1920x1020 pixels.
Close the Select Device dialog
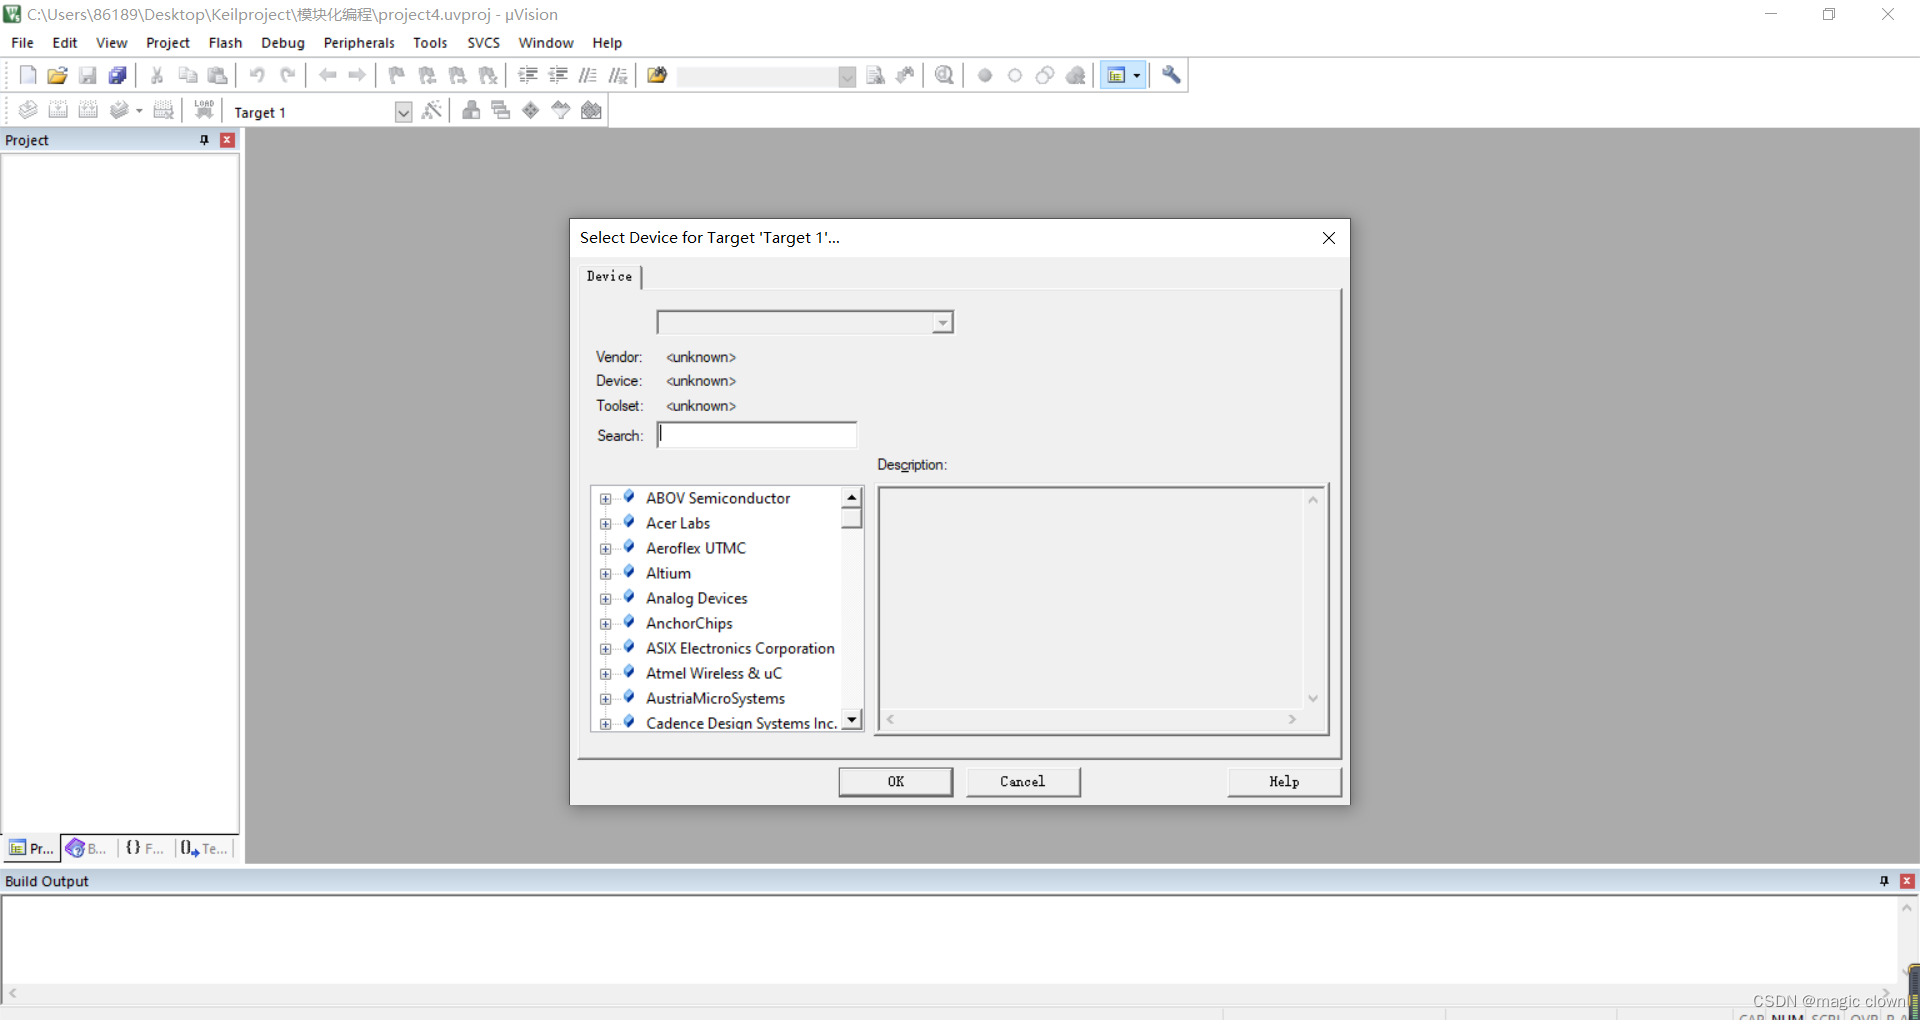[x=1329, y=238]
